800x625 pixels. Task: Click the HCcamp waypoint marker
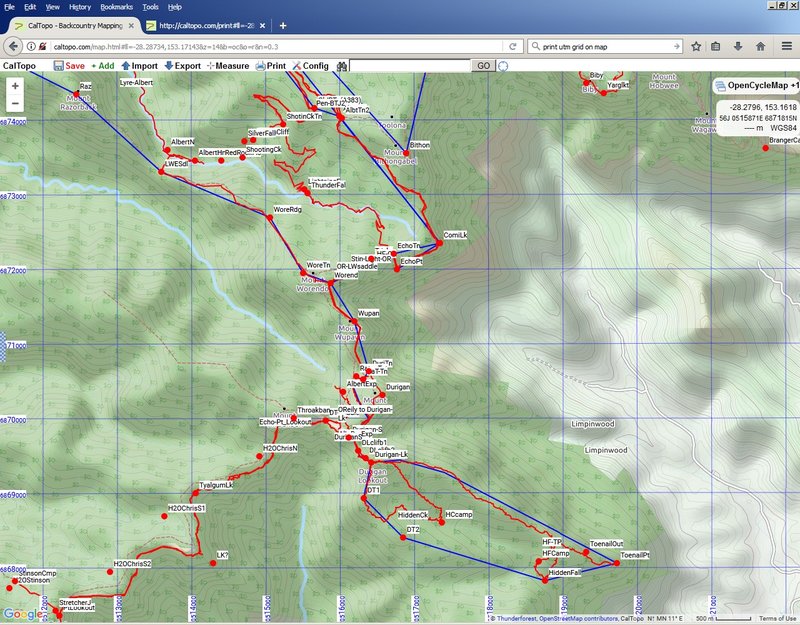click(441, 522)
